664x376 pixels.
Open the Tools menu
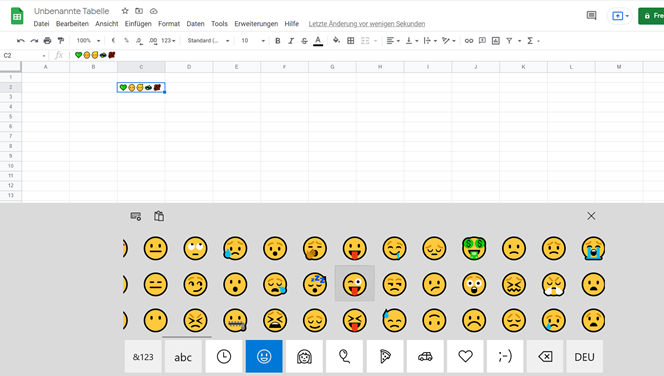coord(219,24)
